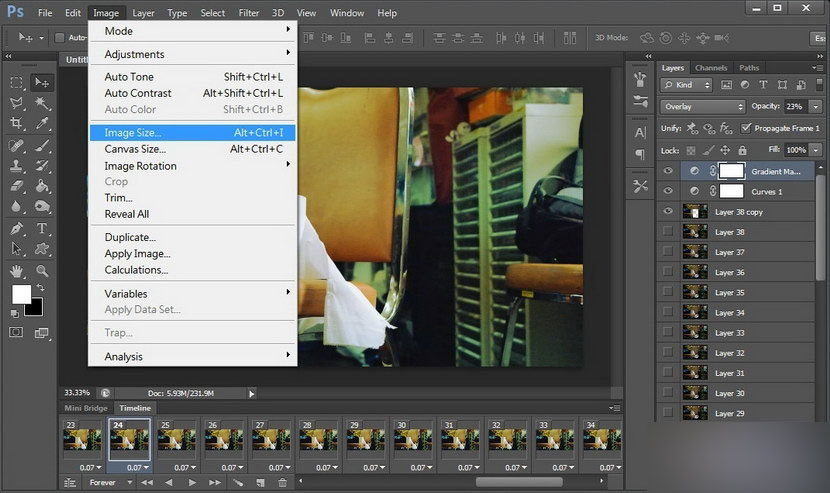Choose the Horizontal Type tool
Image resolution: width=830 pixels, height=493 pixels.
[x=42, y=228]
